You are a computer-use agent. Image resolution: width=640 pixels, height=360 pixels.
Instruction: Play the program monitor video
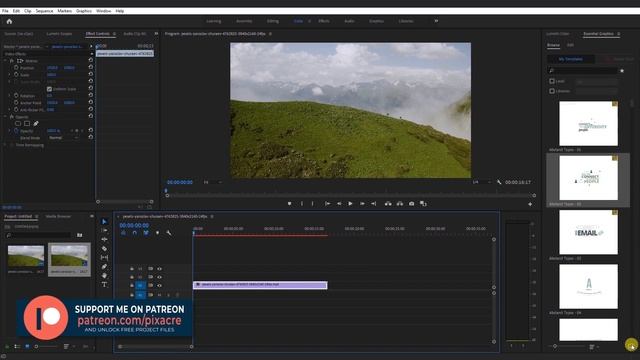pyautogui.click(x=350, y=204)
